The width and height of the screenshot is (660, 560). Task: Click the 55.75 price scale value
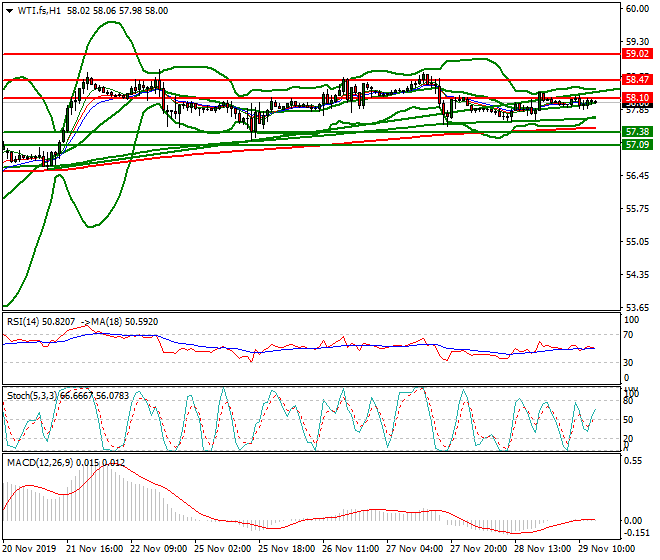(637, 209)
